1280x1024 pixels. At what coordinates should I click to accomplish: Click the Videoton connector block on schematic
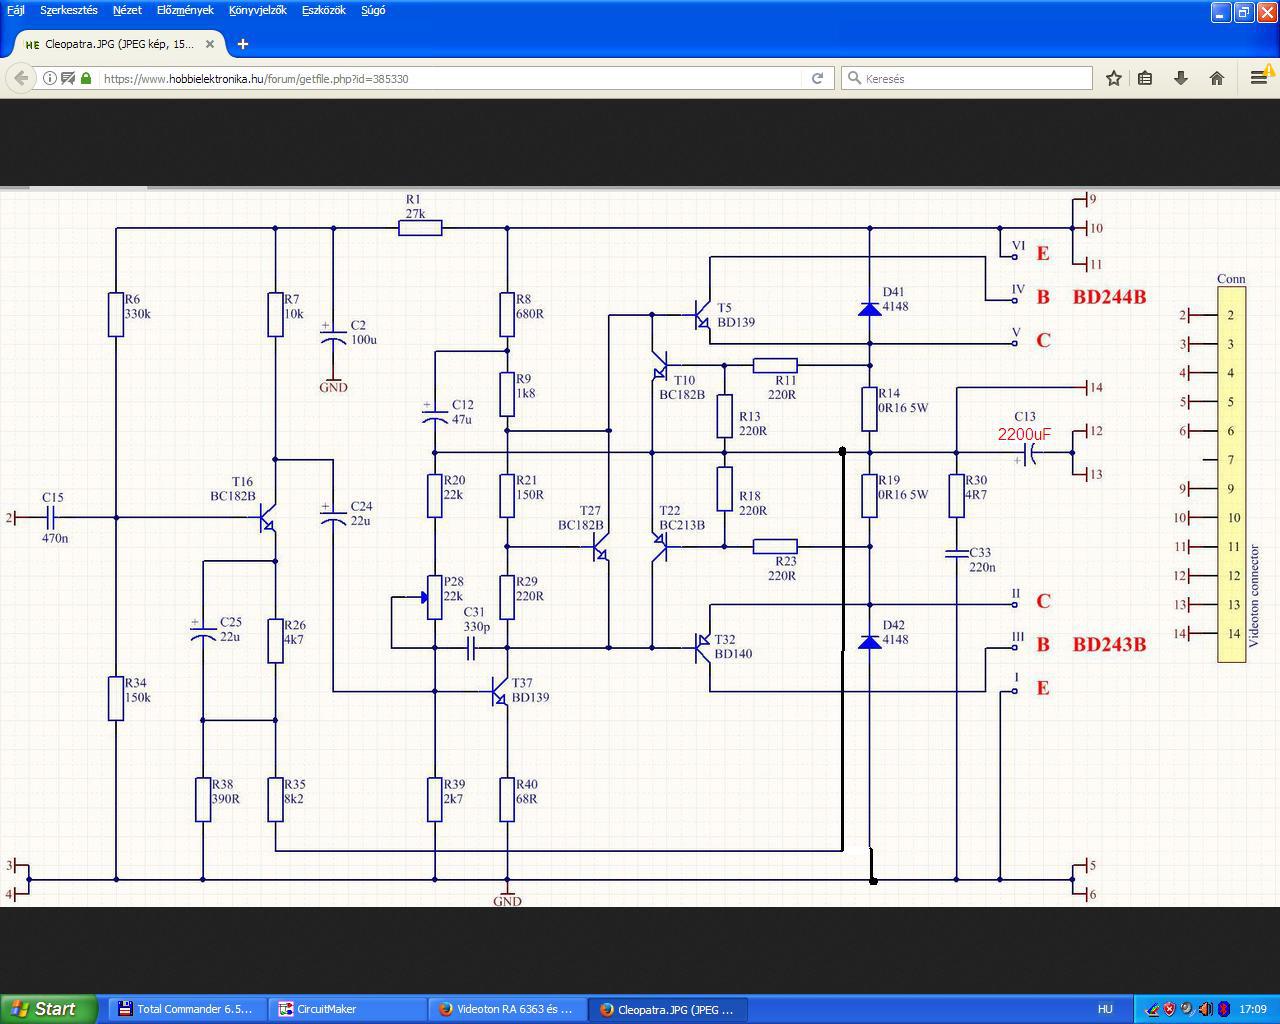tap(1231, 474)
